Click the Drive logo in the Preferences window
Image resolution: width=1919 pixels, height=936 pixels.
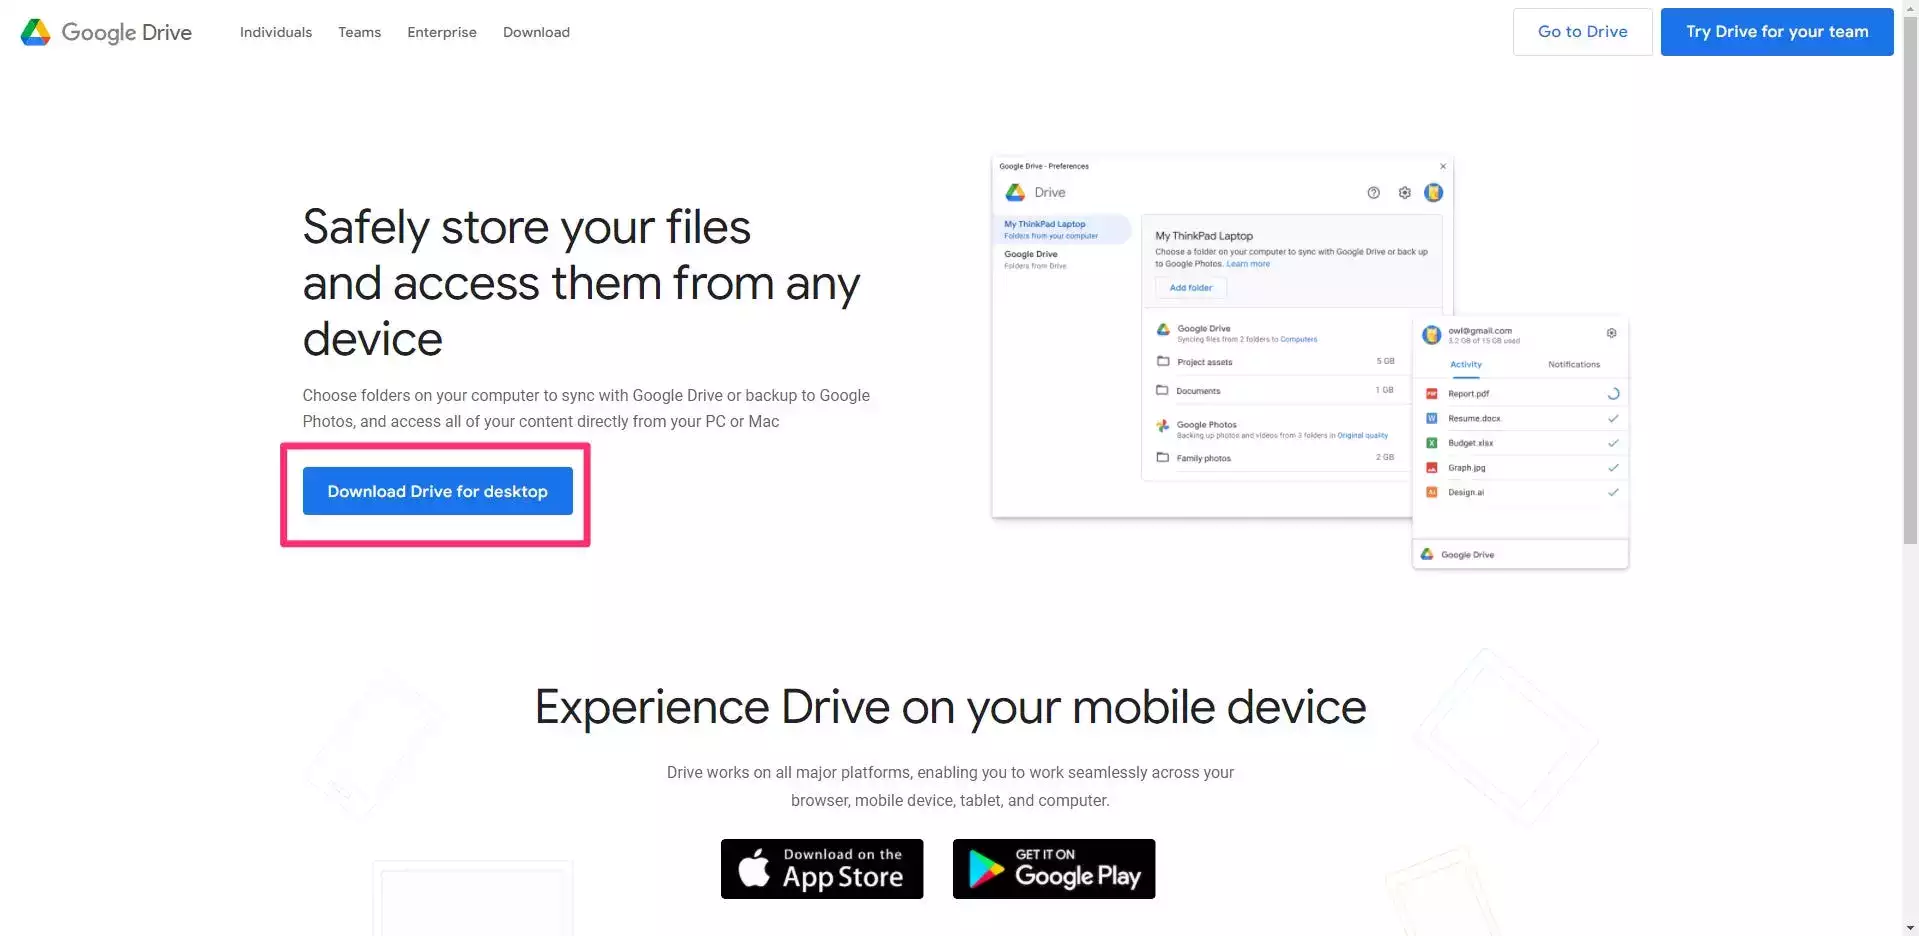point(1015,192)
